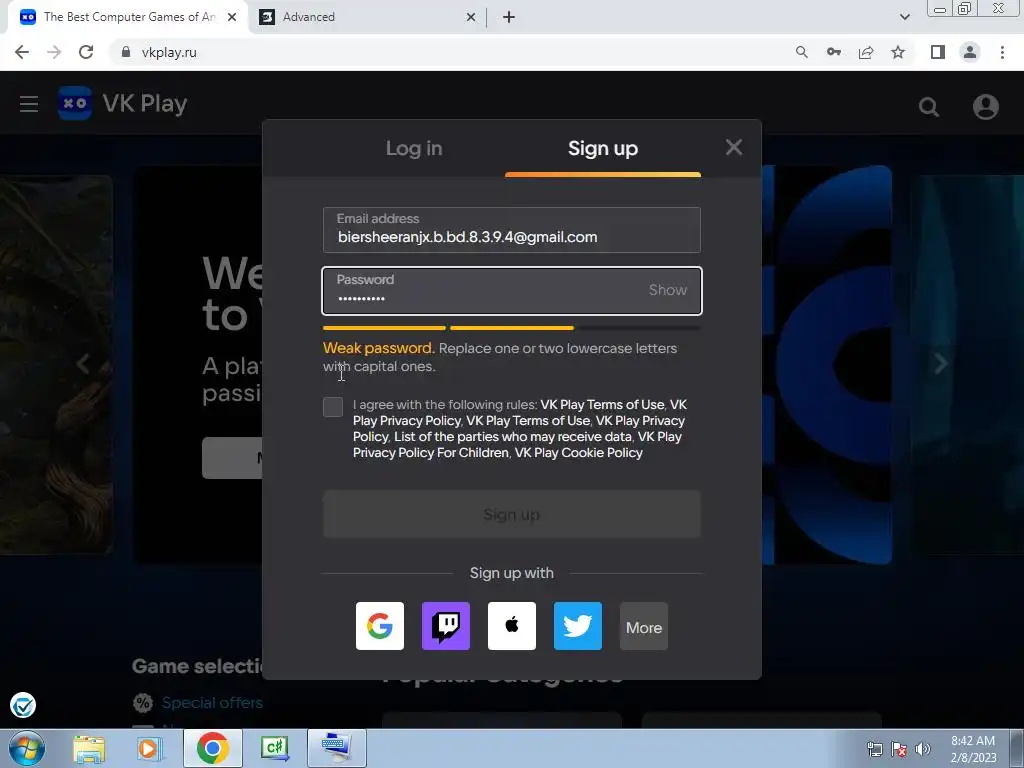The width and height of the screenshot is (1024, 768).
Task: Open the keyboard monitor taskbar app
Action: (x=336, y=748)
